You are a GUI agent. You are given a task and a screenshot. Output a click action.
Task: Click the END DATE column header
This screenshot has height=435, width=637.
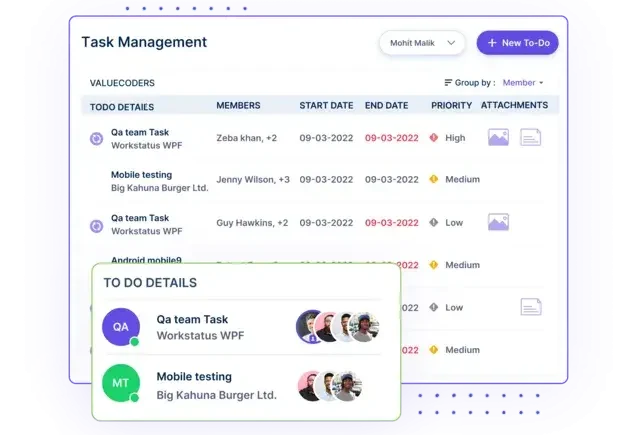tap(386, 105)
